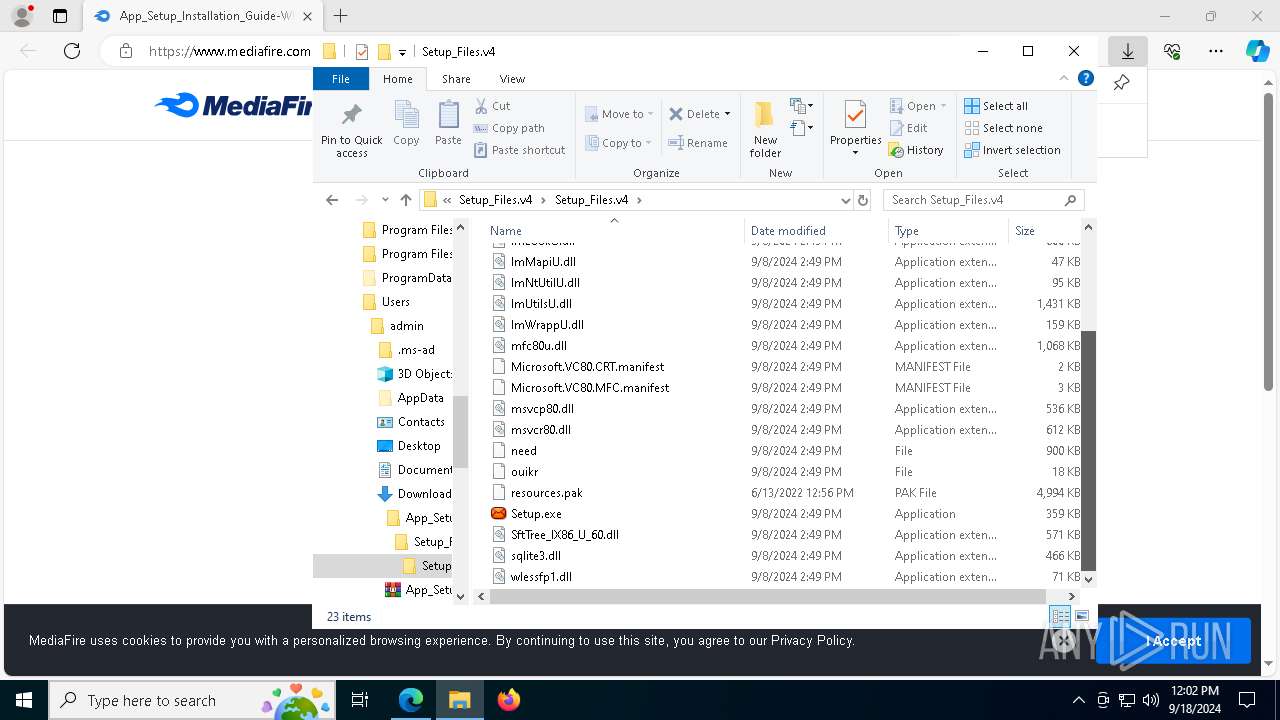Select the Setup.exe file
The height and width of the screenshot is (720, 1280).
coord(536,514)
